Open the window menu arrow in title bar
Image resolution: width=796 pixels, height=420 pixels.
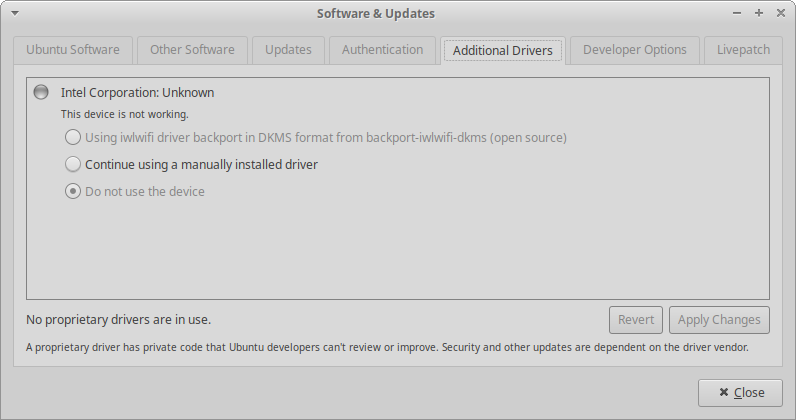15,13
